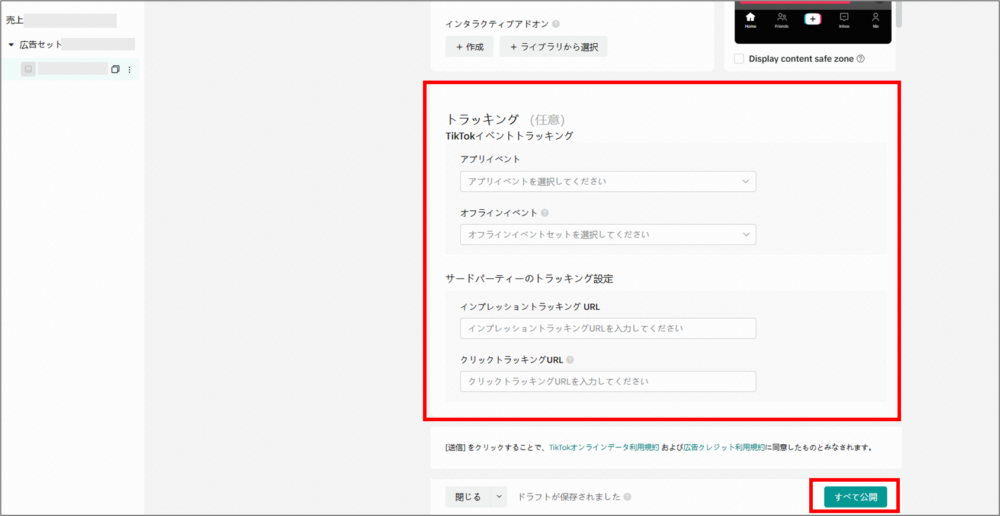Image resolution: width=1000 pixels, height=516 pixels.
Task: Click the ライブラリから選択 button
Action: 554,47
